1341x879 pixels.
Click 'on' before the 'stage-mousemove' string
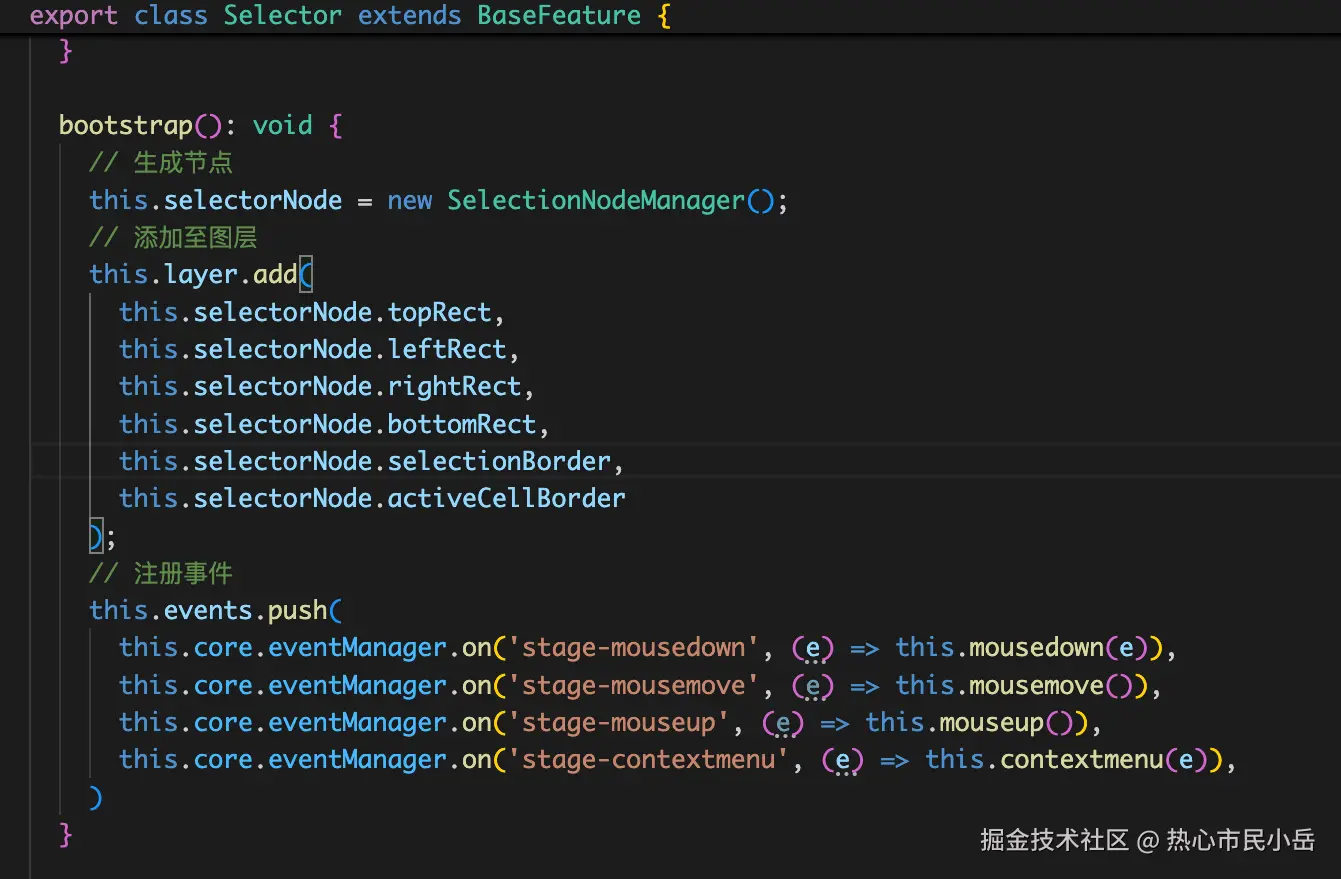[x=477, y=685]
